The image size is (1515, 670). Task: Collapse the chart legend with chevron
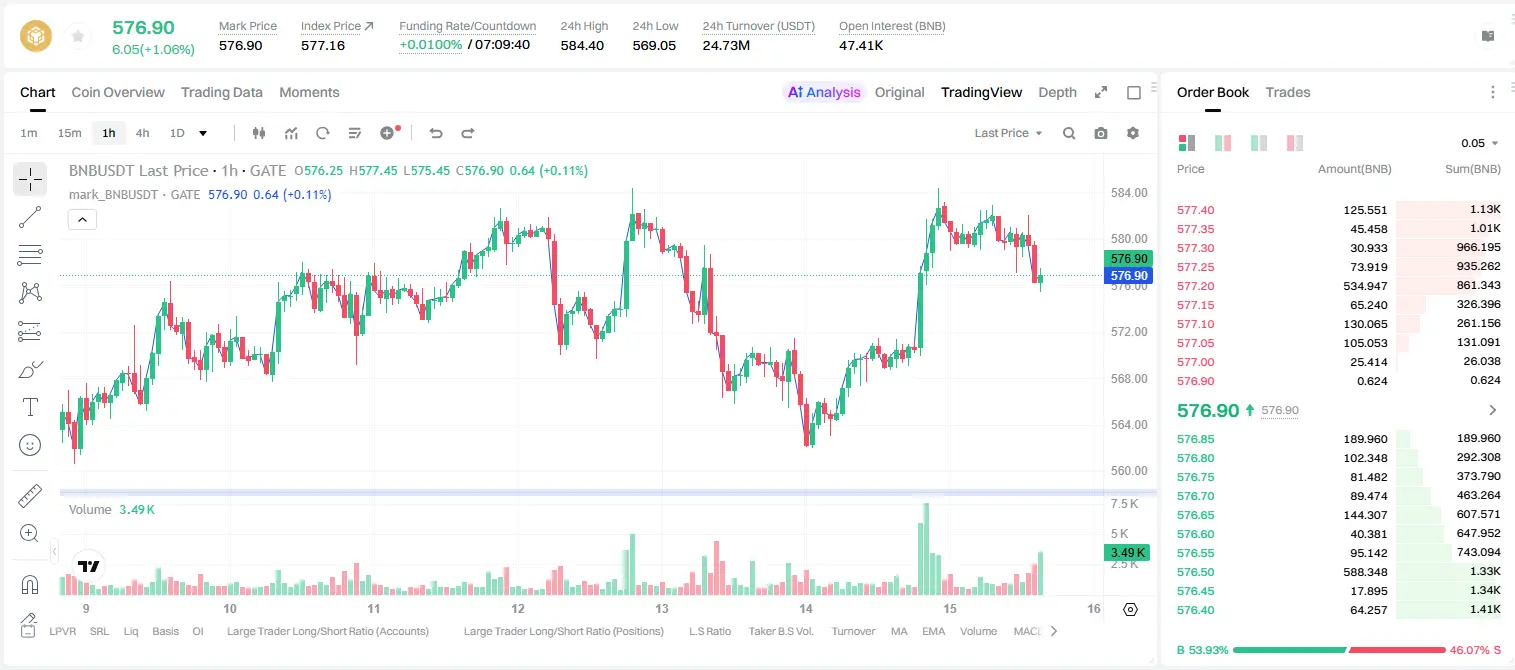82,220
